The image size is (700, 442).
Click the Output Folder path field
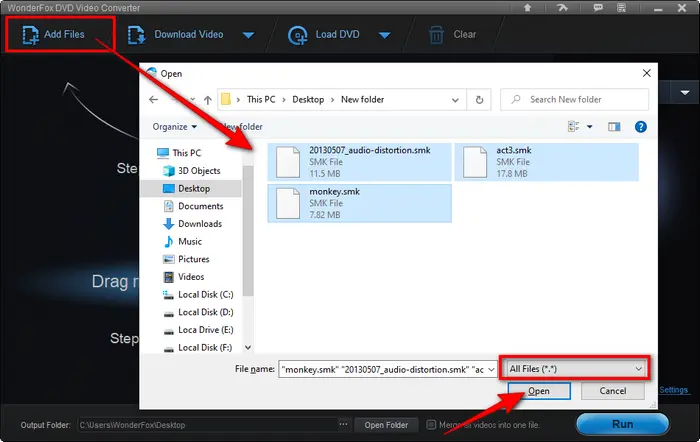pyautogui.click(x=208, y=425)
